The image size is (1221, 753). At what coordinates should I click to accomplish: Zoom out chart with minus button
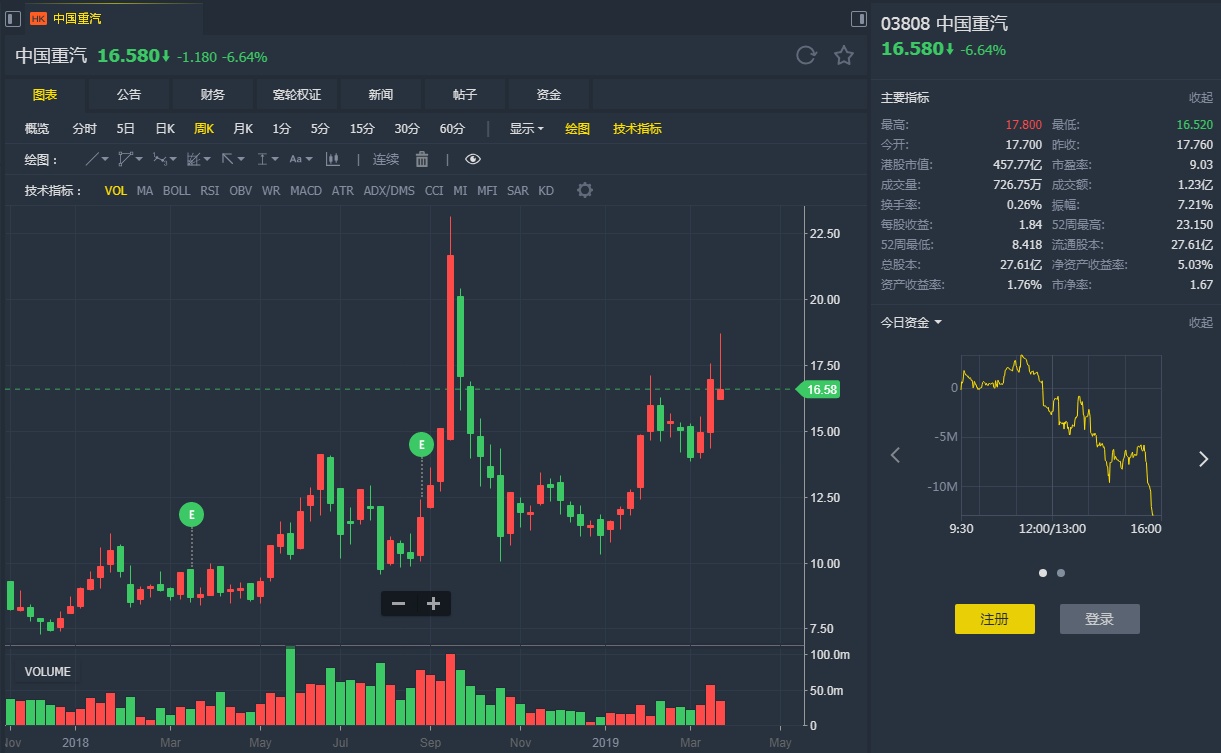click(398, 603)
